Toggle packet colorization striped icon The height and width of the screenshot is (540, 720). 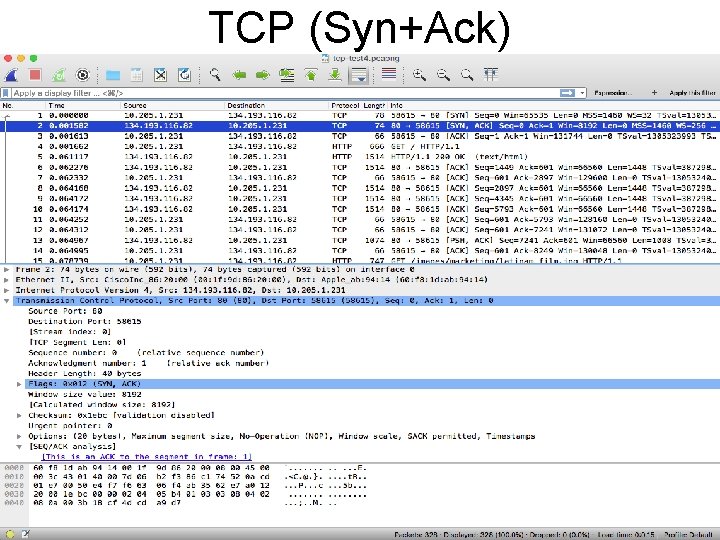pos(388,74)
